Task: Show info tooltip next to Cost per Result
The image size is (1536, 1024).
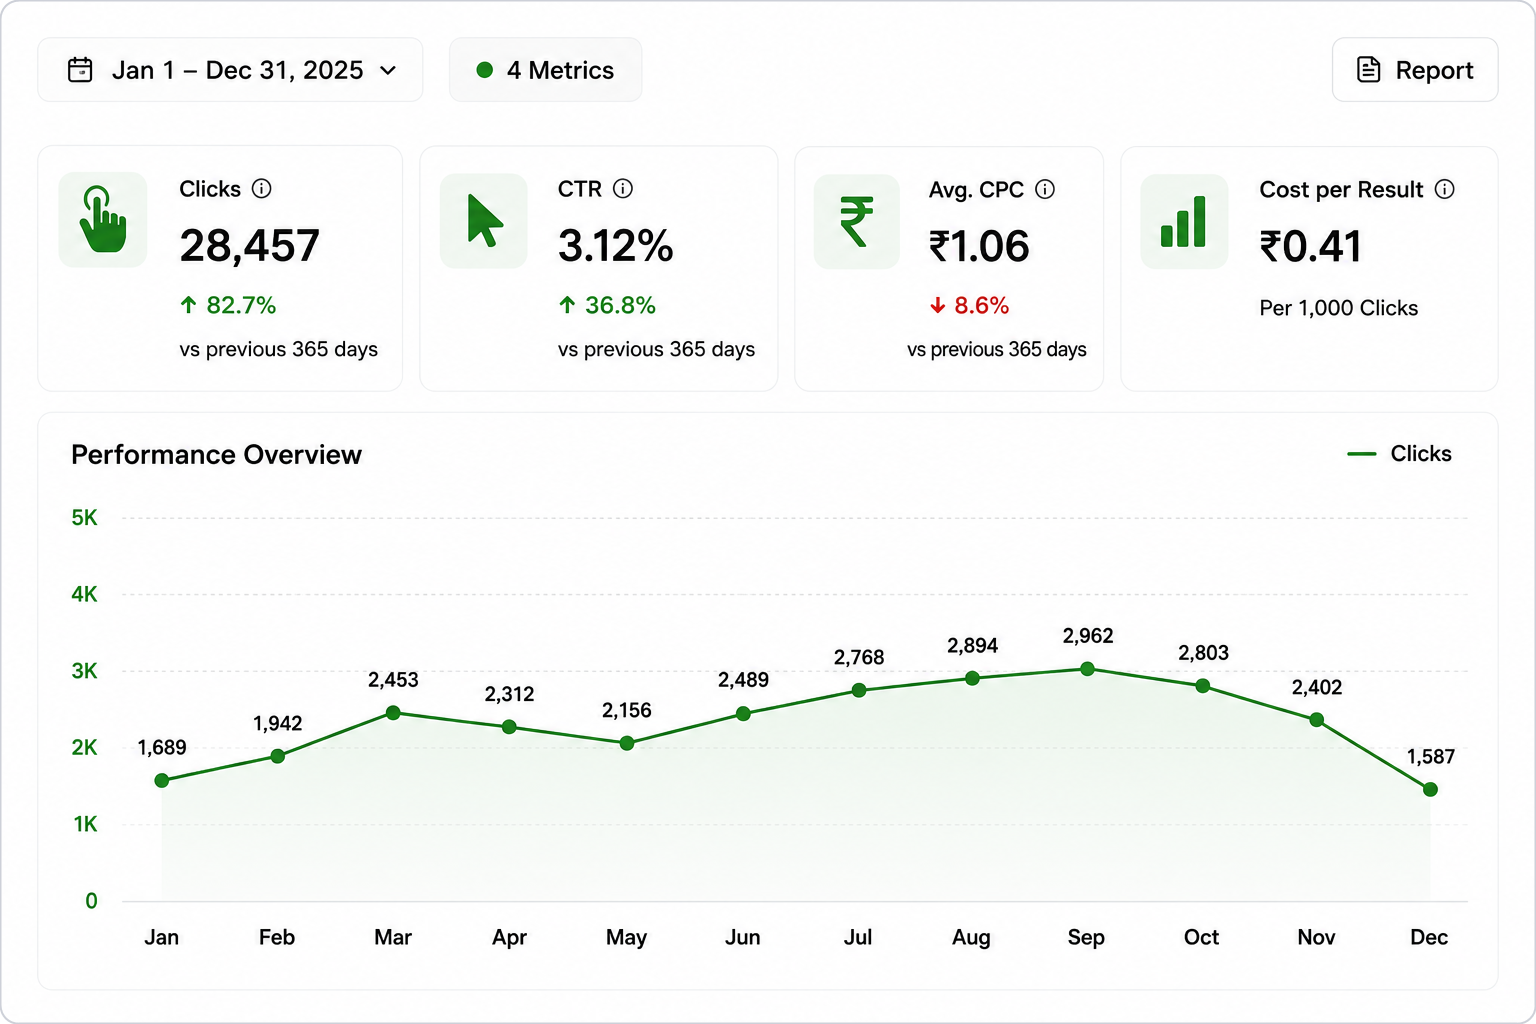Action: (1445, 190)
